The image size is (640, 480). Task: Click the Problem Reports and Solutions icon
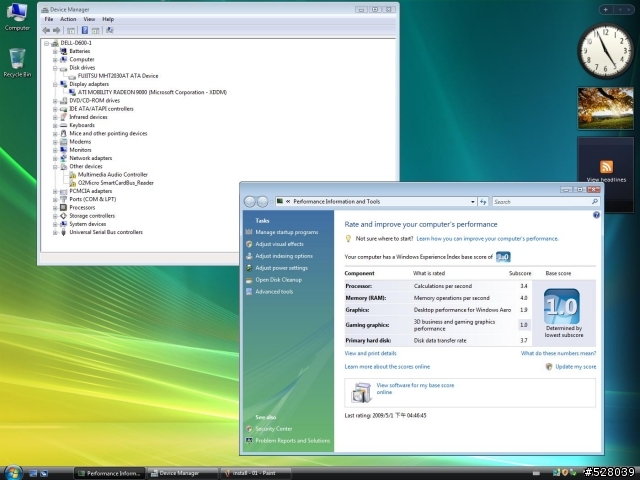point(249,441)
